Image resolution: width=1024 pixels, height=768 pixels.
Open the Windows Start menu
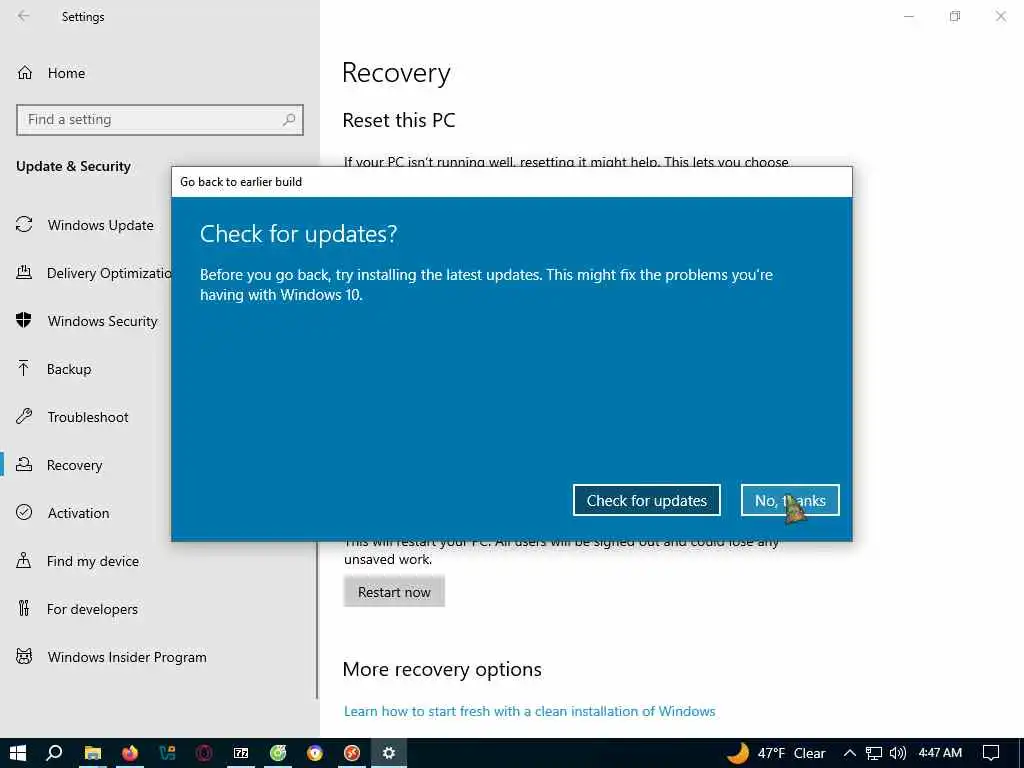point(18,753)
